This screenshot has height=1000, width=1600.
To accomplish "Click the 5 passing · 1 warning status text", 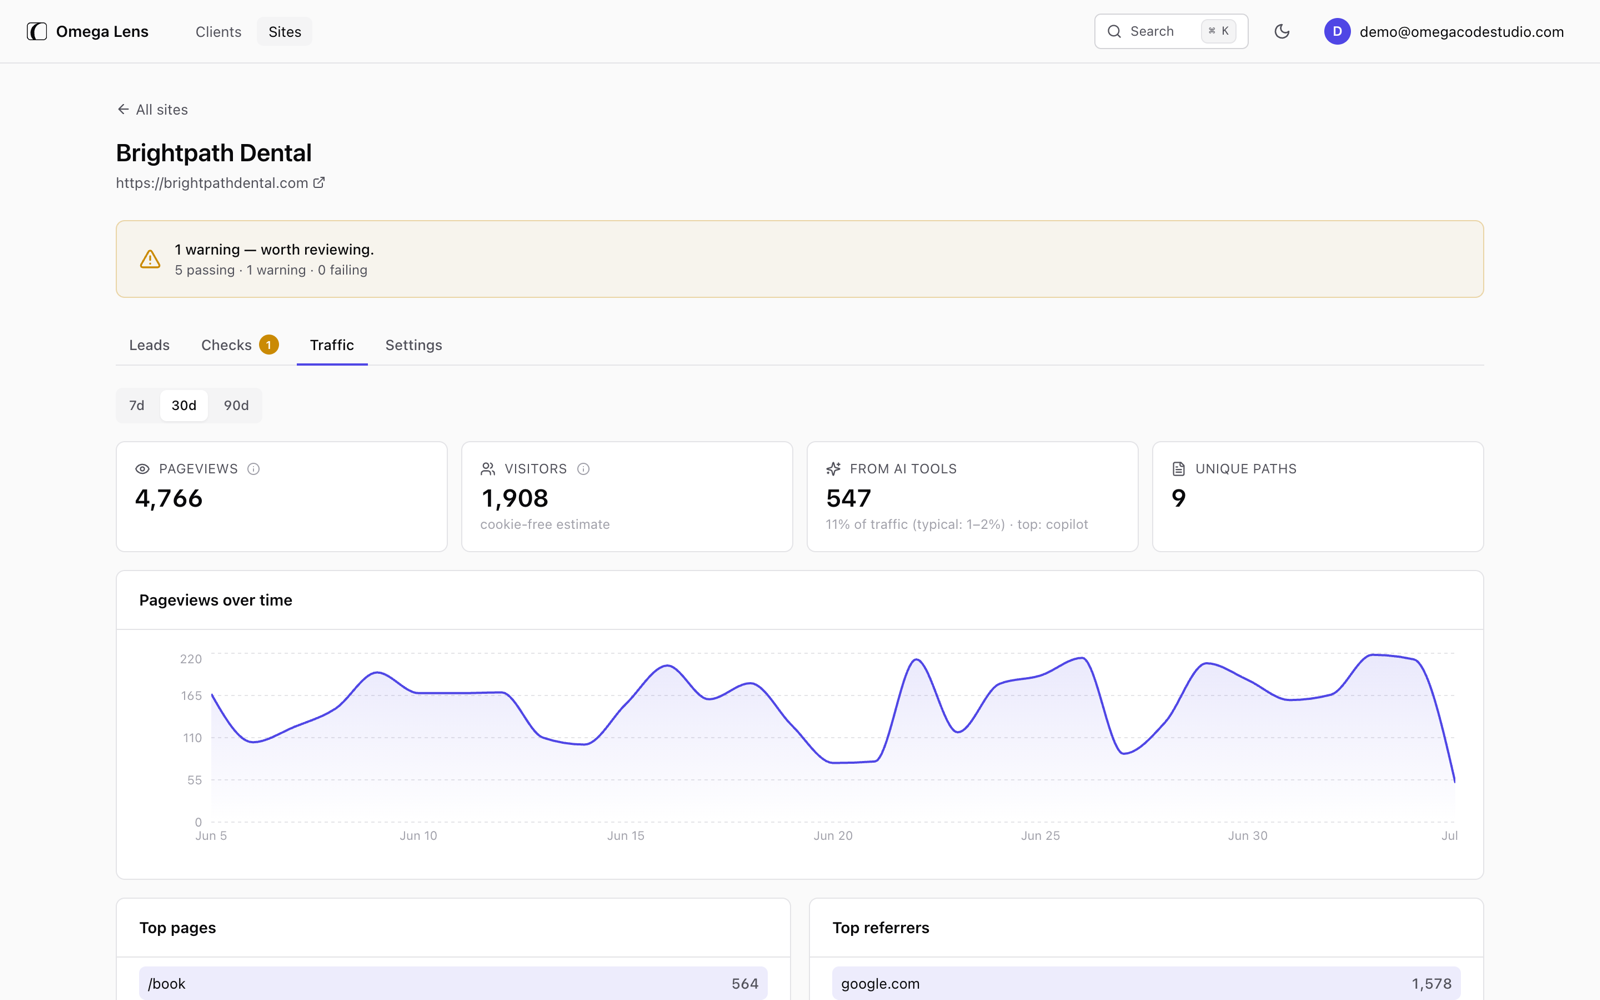I will (271, 270).
